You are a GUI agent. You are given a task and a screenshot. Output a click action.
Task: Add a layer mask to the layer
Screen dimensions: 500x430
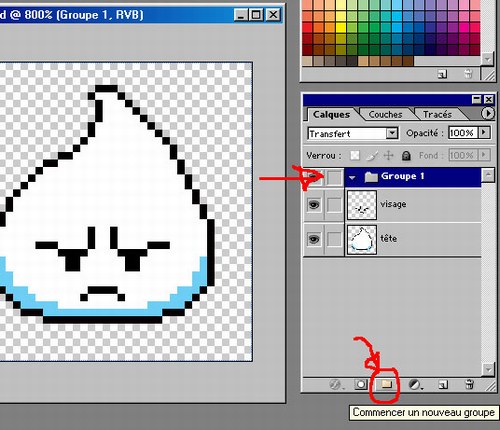(361, 385)
